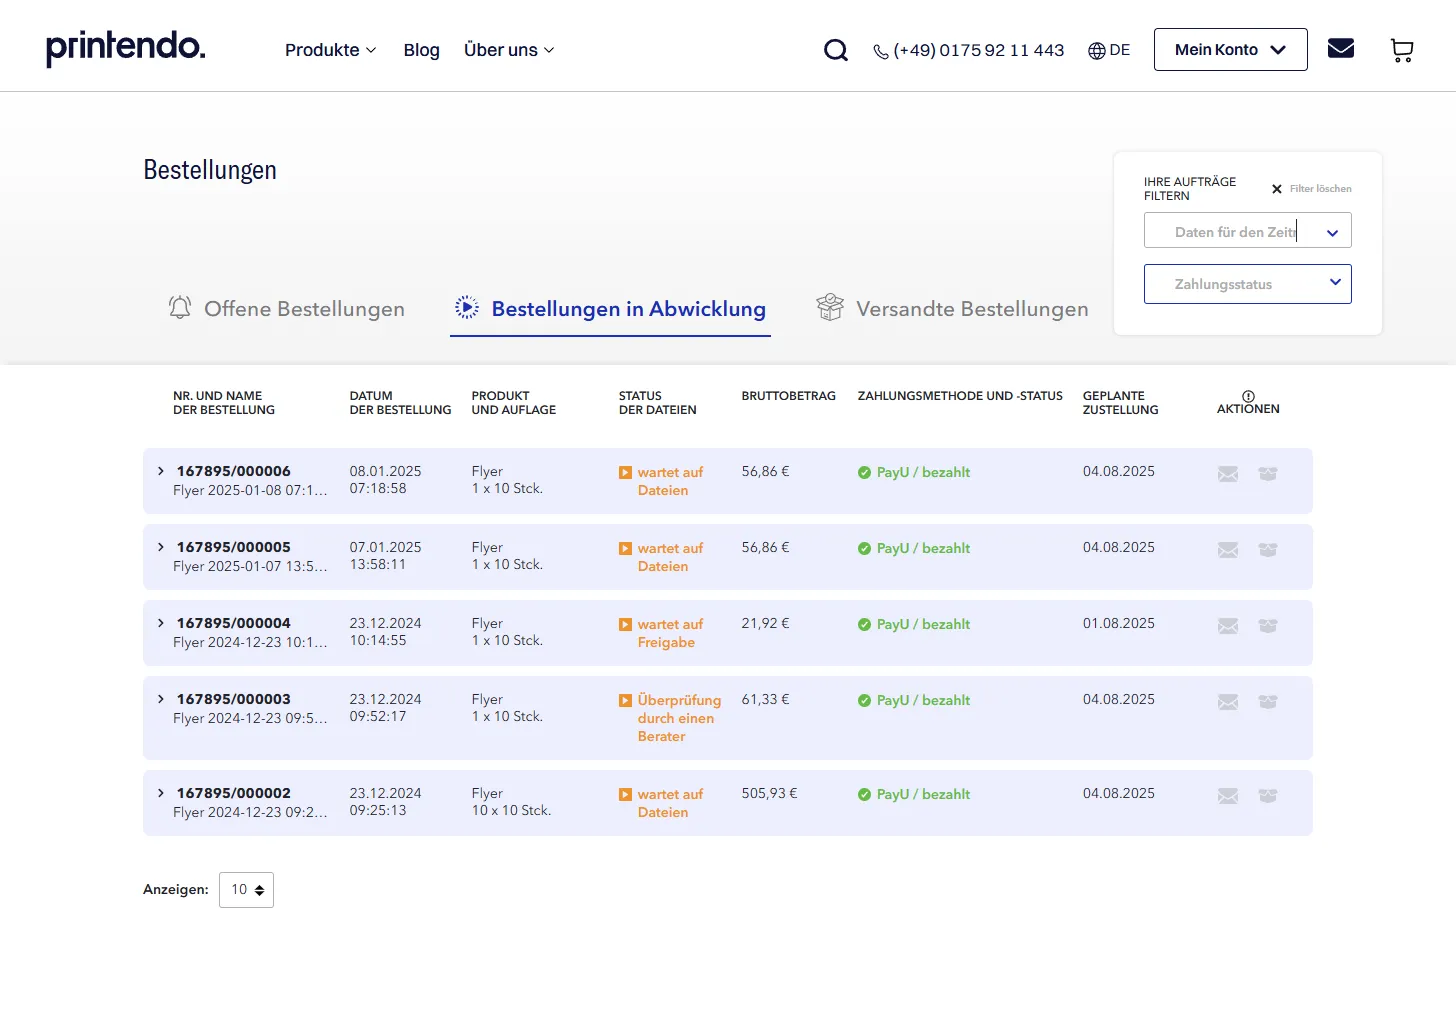This screenshot has height=1028, width=1456.
Task: Open the Zahlungsstatus dropdown
Action: click(x=1247, y=284)
